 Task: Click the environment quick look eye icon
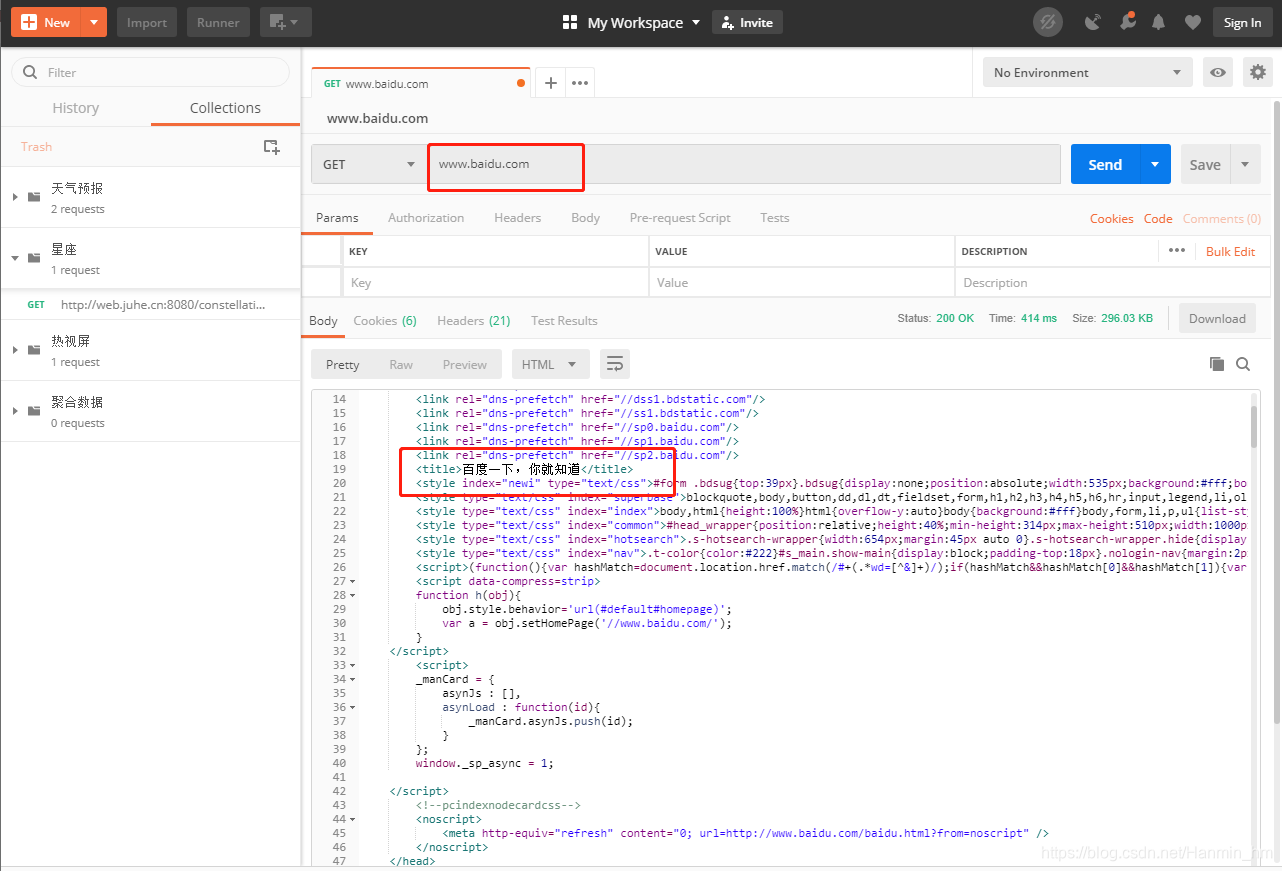1218,72
